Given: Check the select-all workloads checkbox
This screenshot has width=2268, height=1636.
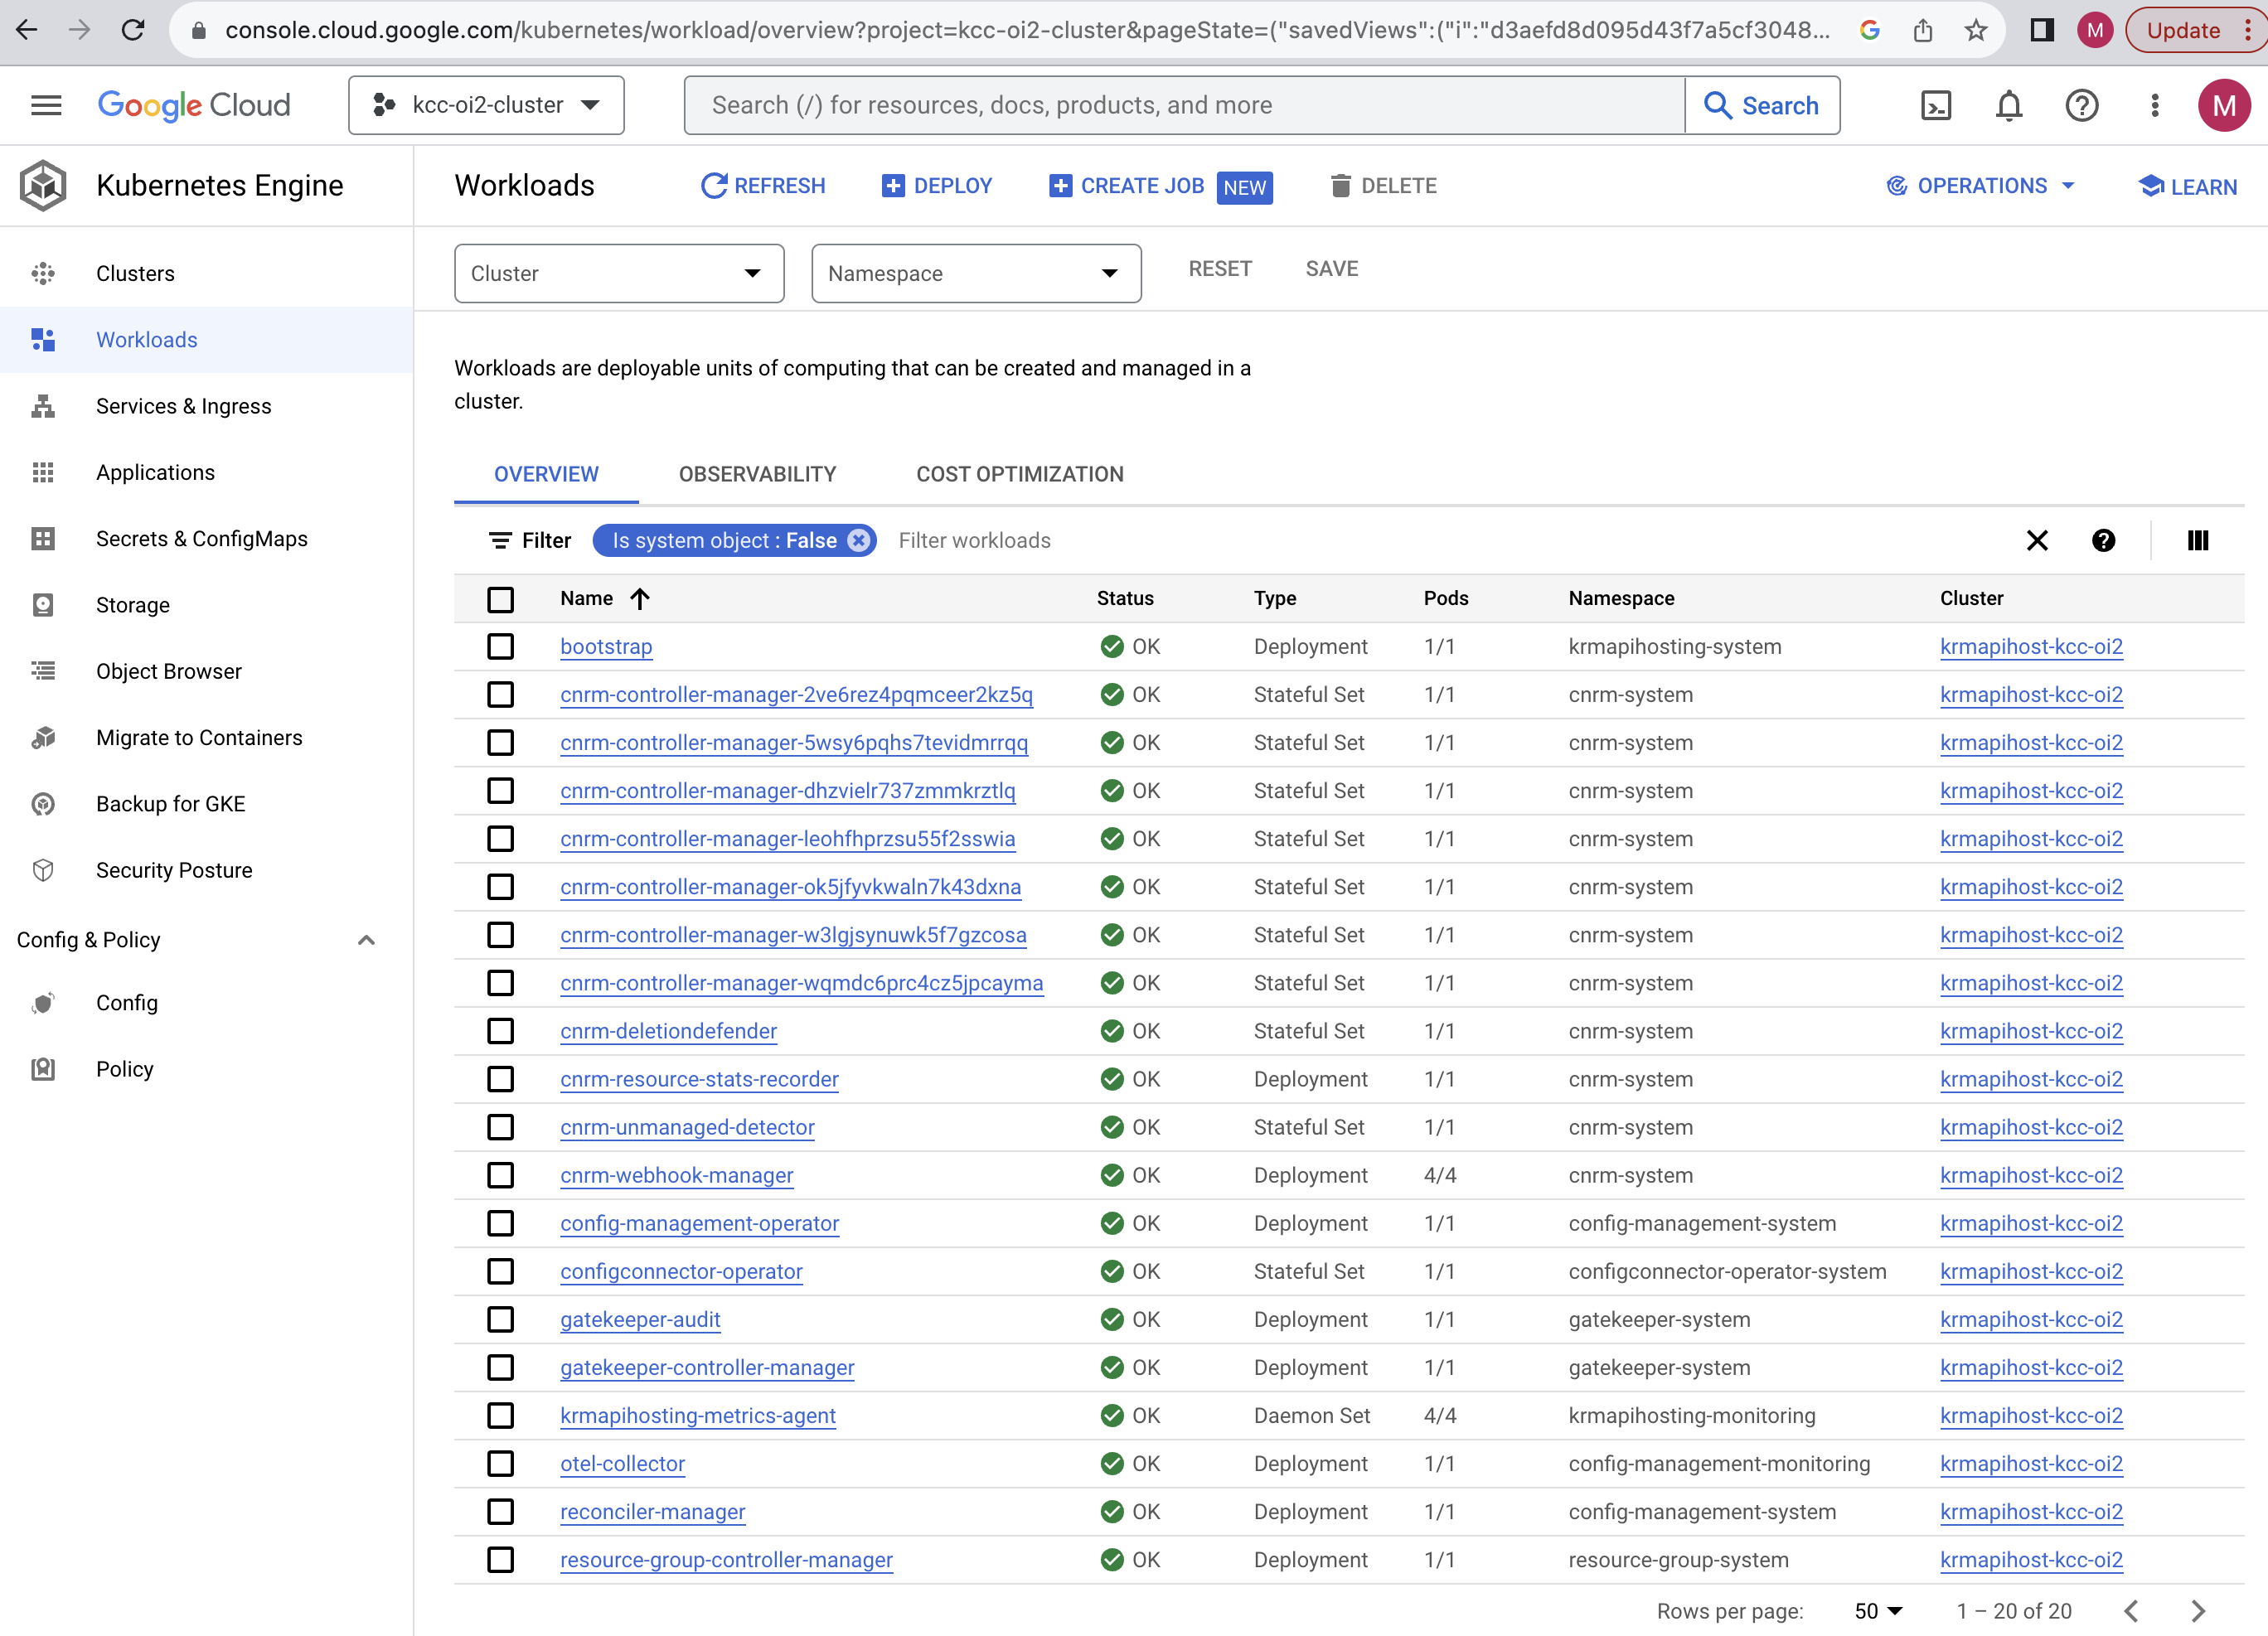Looking at the screenshot, I should [x=500, y=598].
